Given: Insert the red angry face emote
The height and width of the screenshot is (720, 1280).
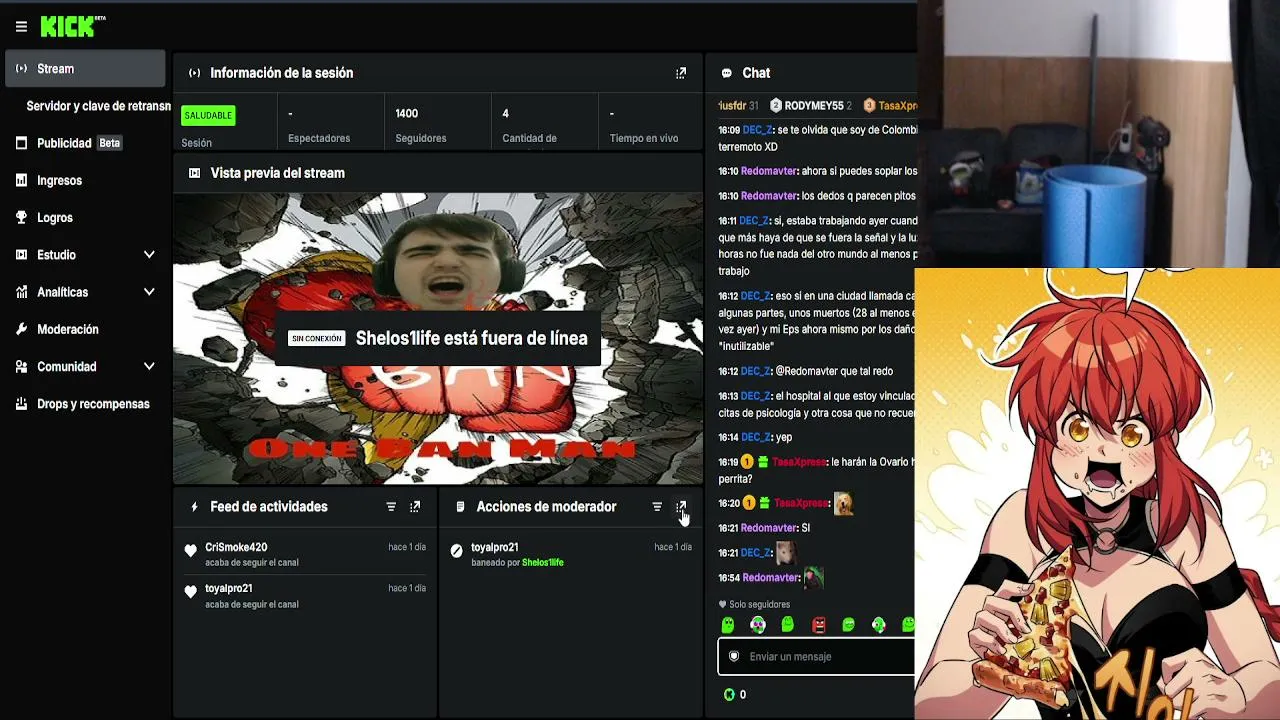Looking at the screenshot, I should (818, 625).
